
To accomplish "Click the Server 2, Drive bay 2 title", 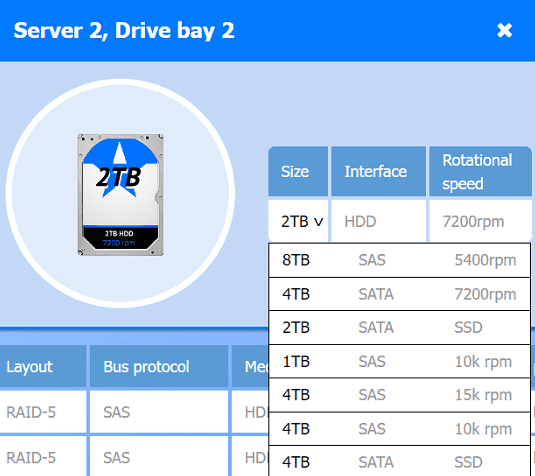I will tap(124, 30).
